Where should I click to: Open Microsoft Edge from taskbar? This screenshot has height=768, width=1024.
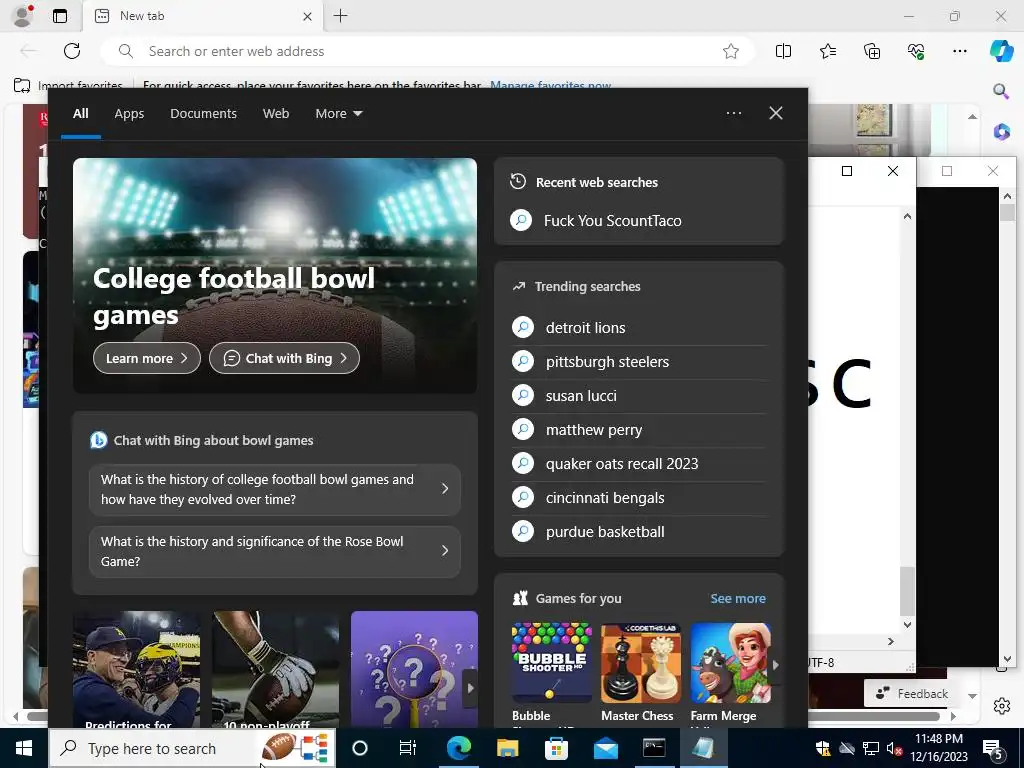(458, 748)
